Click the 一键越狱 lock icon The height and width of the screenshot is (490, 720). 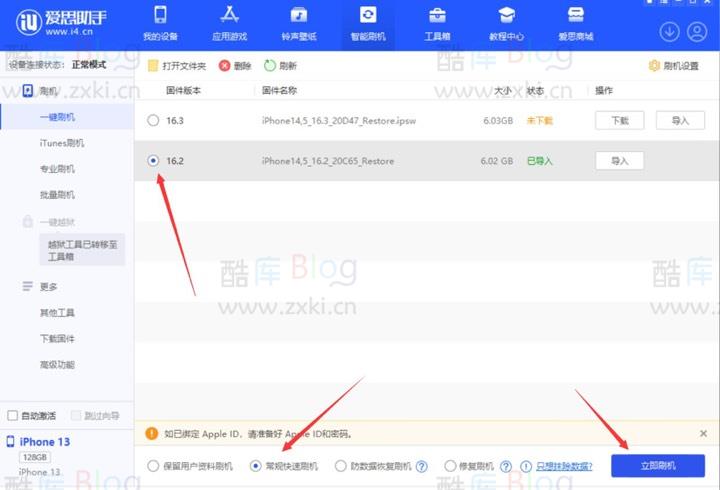point(28,221)
